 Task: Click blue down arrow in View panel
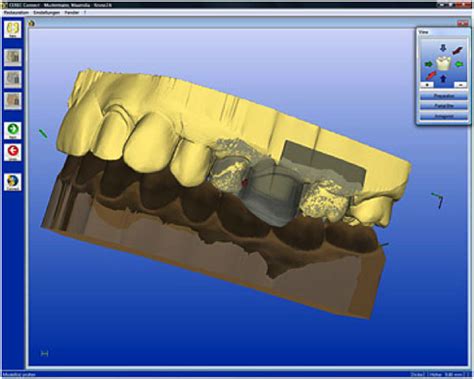point(443,49)
